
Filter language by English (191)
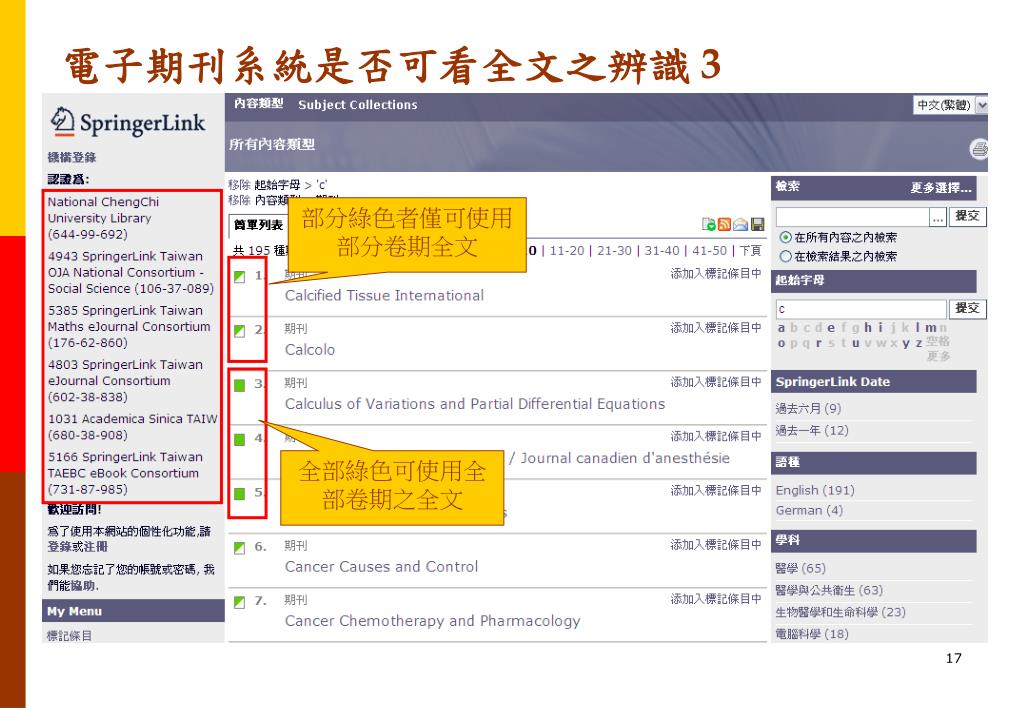[x=815, y=490]
